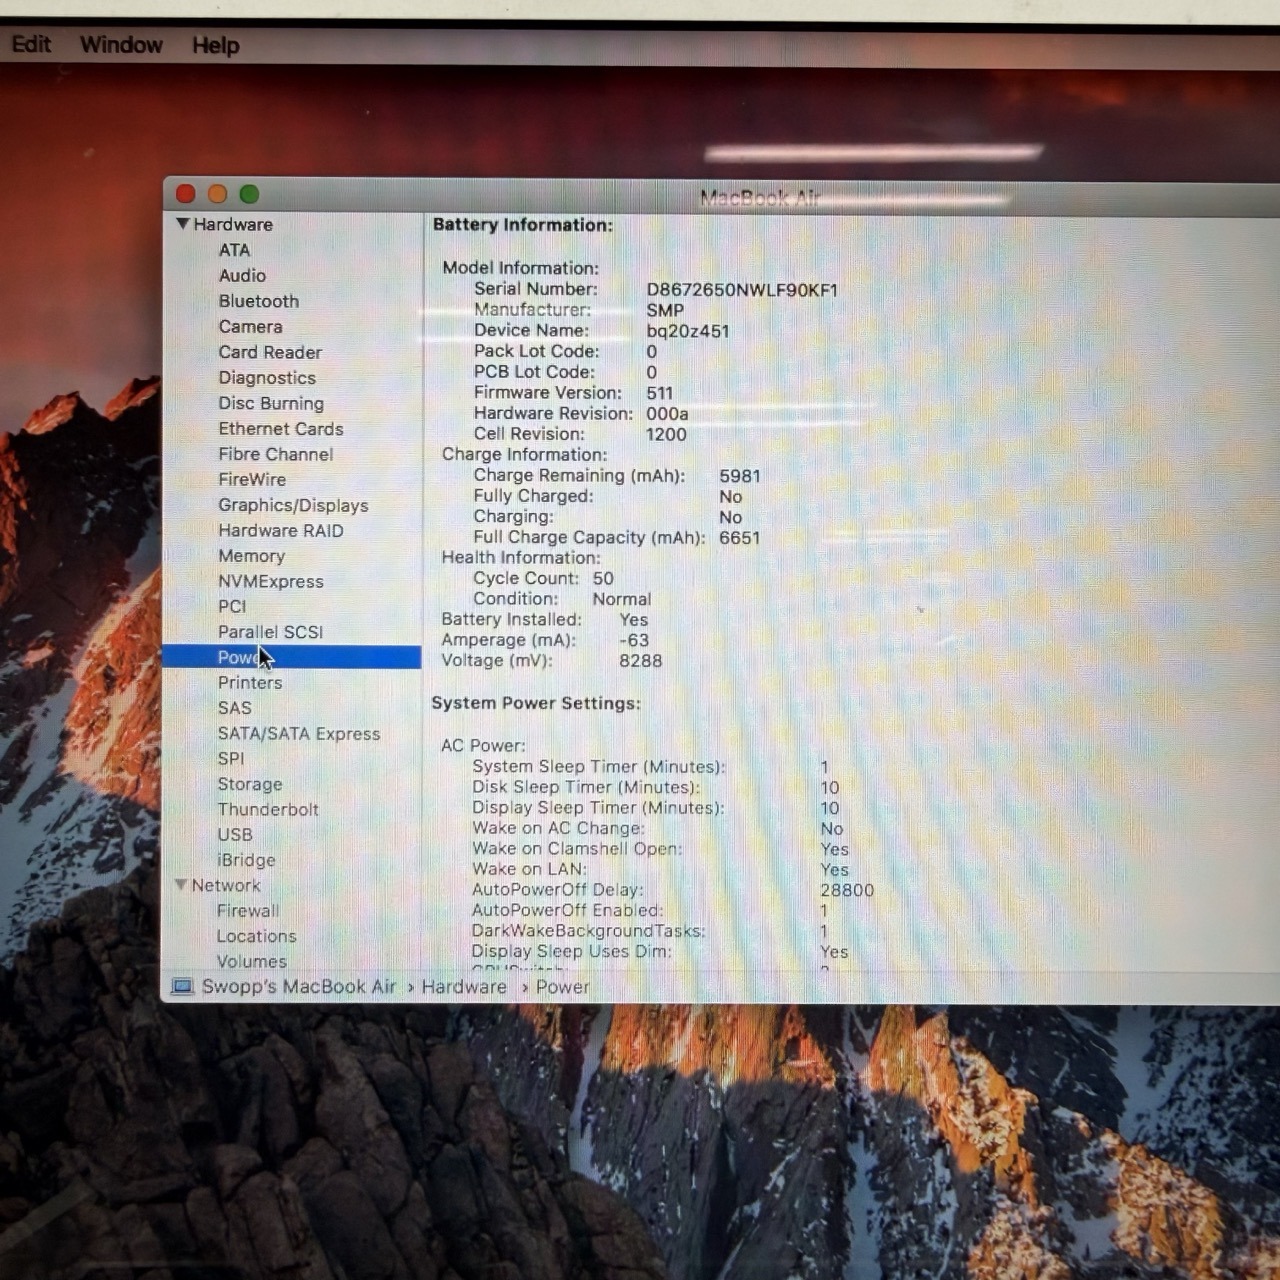Click the Hardware Revision value 000a
Screen dimensions: 1280x1280
tap(667, 414)
